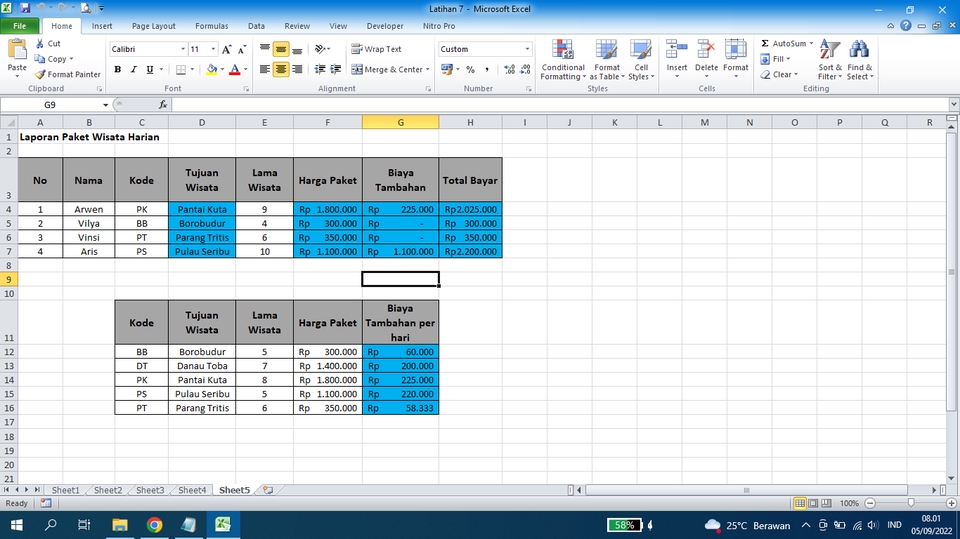Open File Explorer from taskbar

[x=119, y=525]
